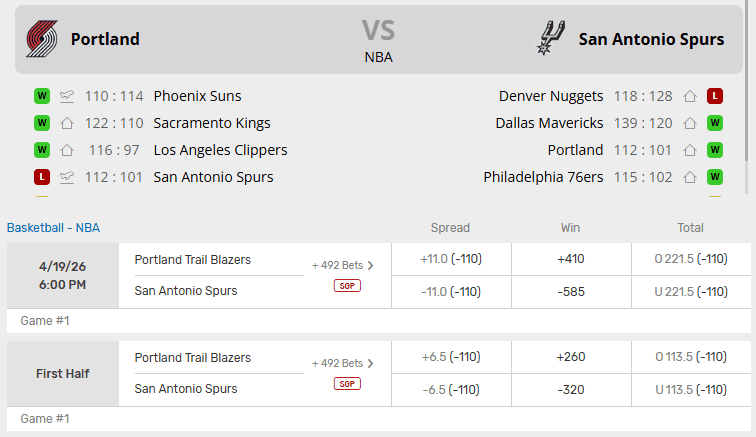Select Under 113.5 First Half total
Screen dimensions: 756x437
tap(690, 390)
